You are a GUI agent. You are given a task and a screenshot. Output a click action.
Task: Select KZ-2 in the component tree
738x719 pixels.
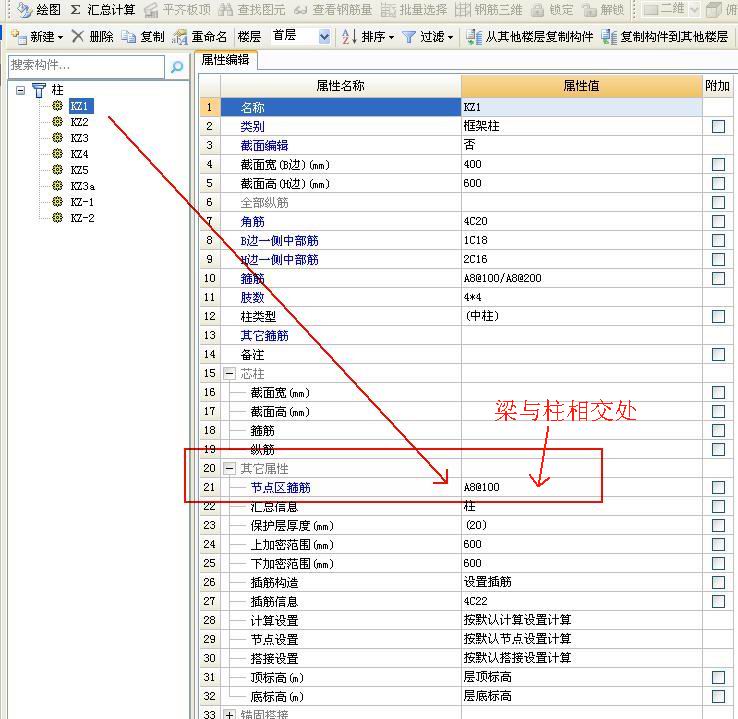82,218
